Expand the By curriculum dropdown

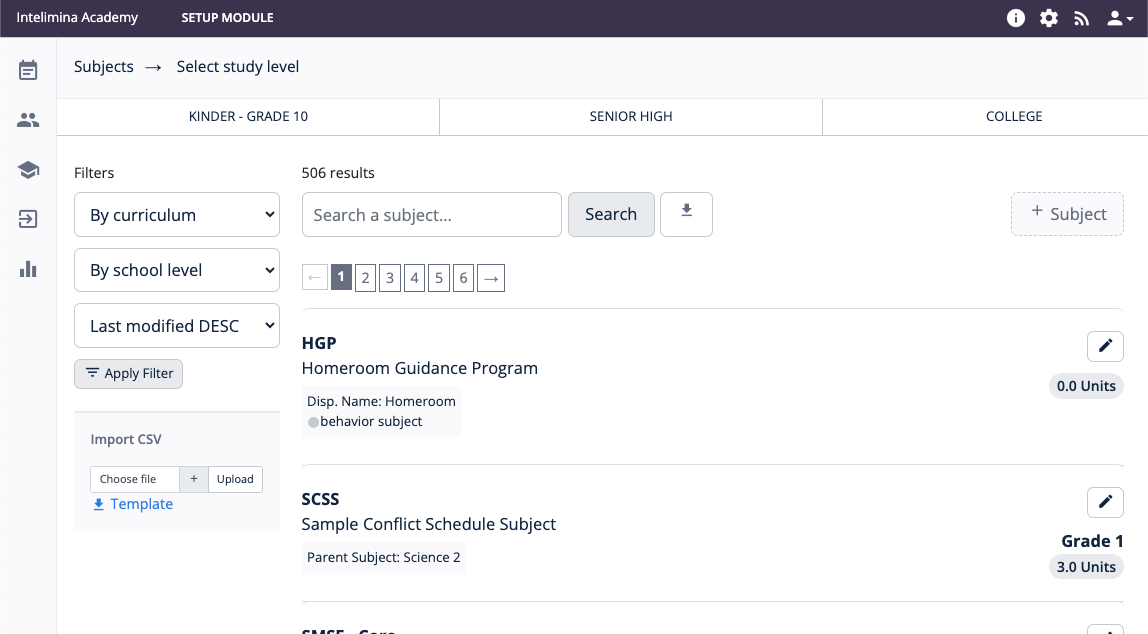(177, 215)
